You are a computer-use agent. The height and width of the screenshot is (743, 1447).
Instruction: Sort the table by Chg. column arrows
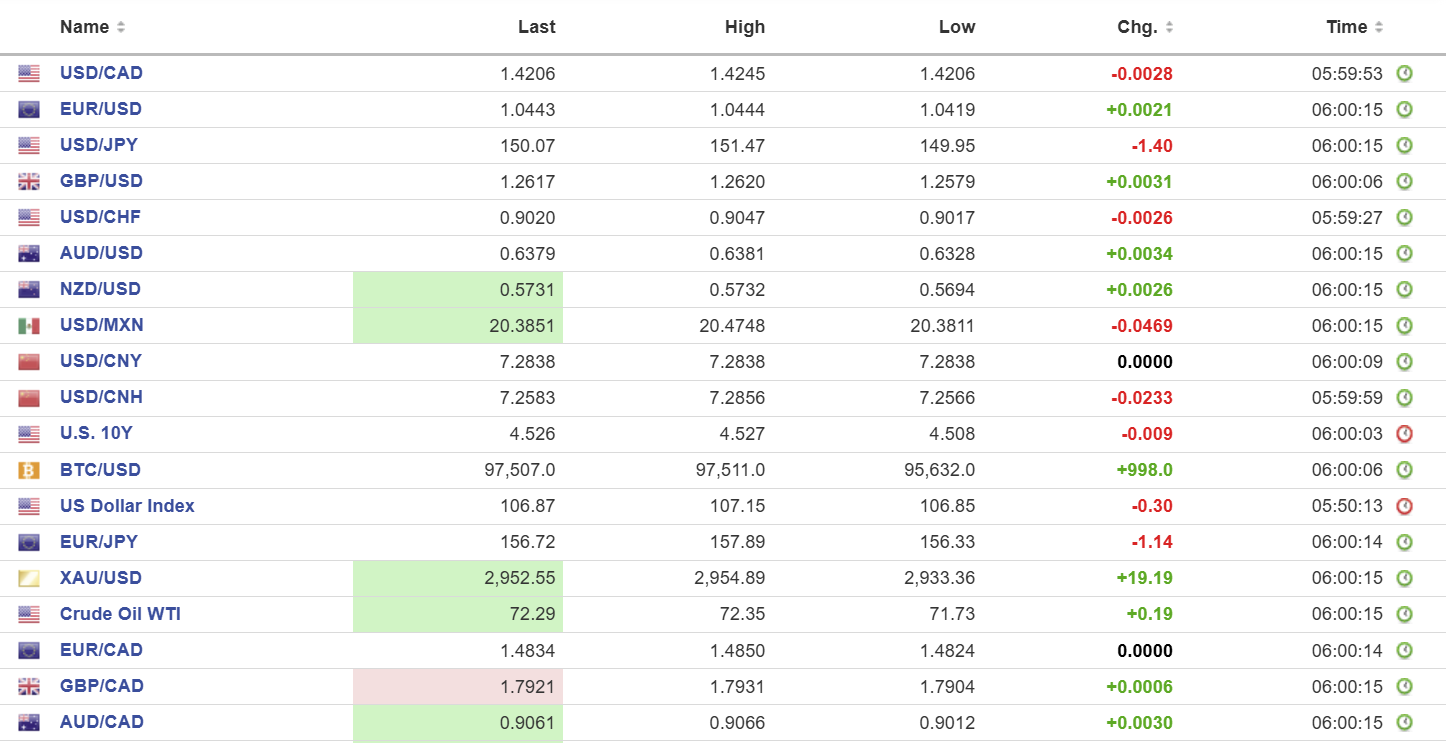click(1169, 28)
